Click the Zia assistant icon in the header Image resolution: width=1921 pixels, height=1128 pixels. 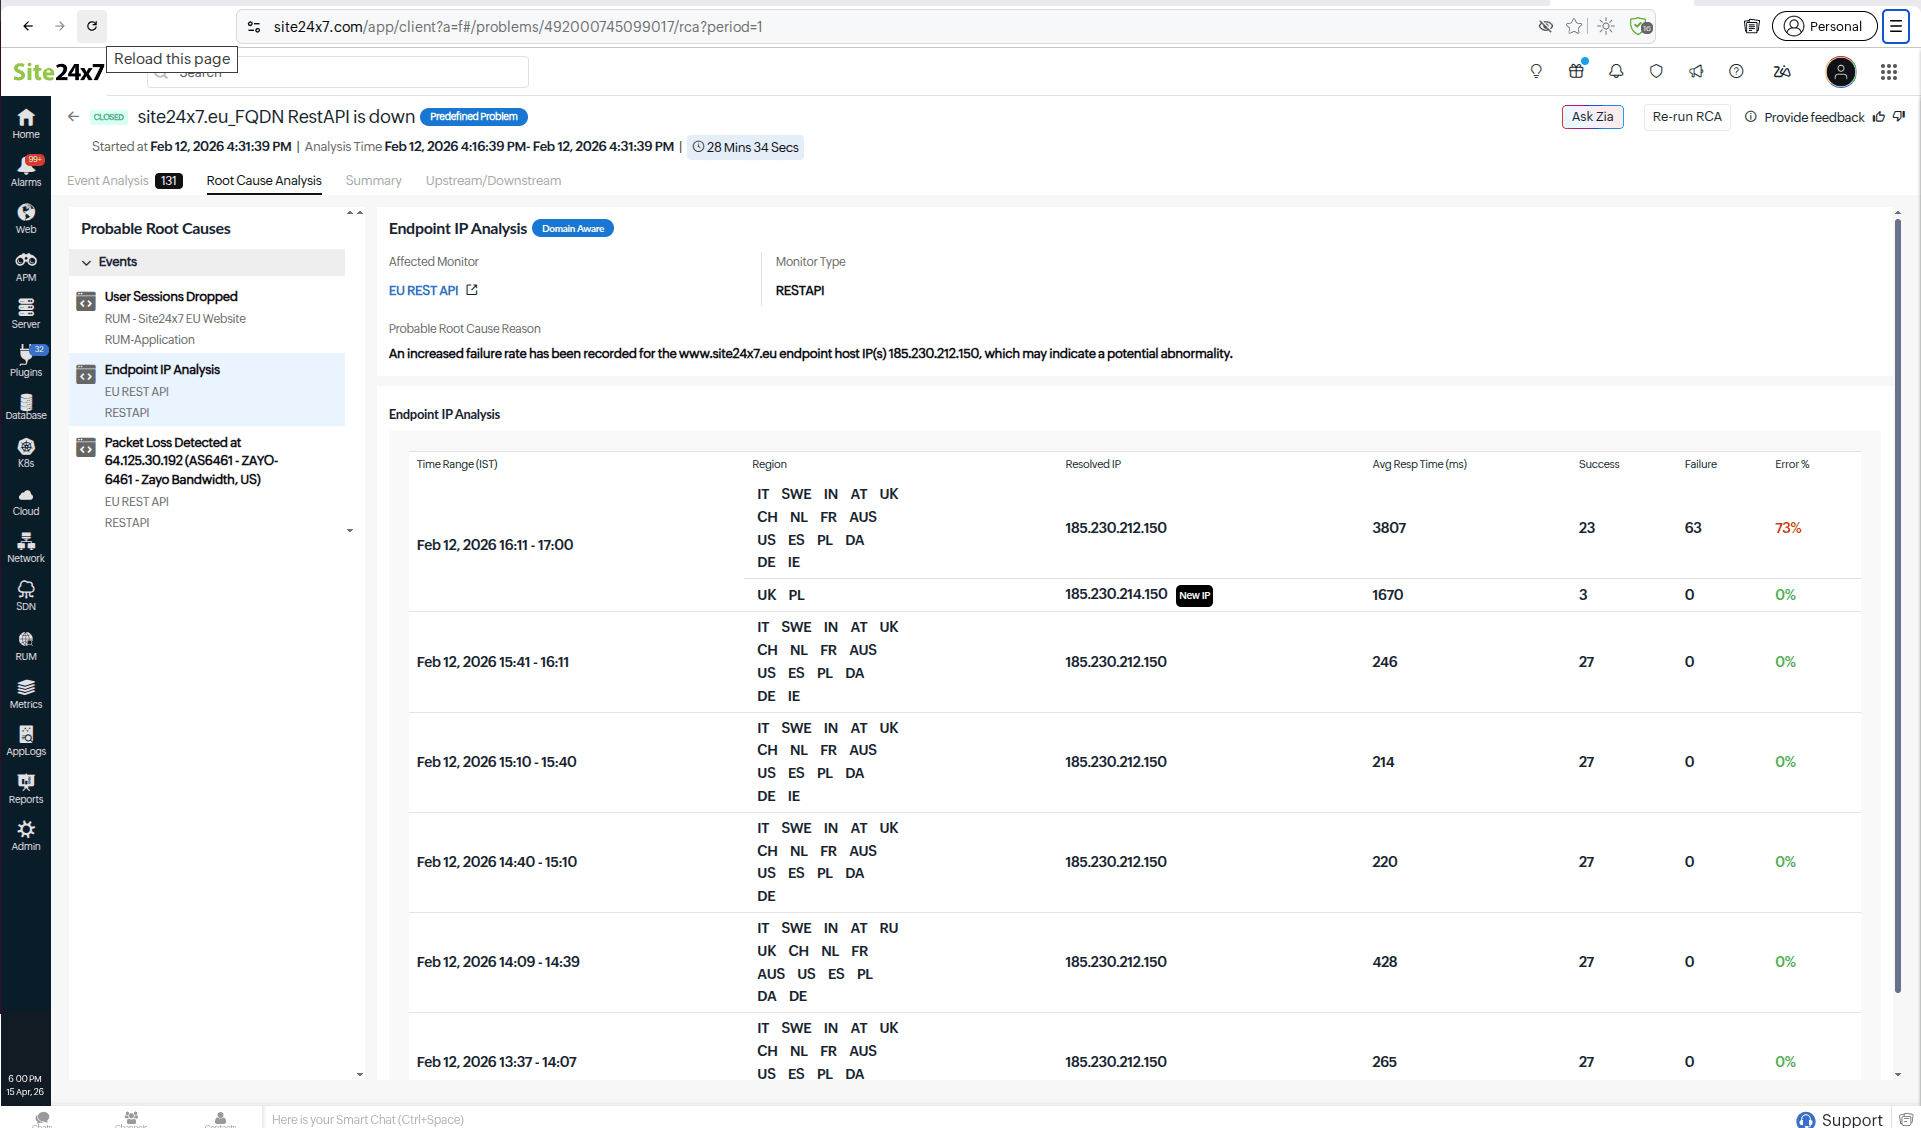click(x=1782, y=71)
